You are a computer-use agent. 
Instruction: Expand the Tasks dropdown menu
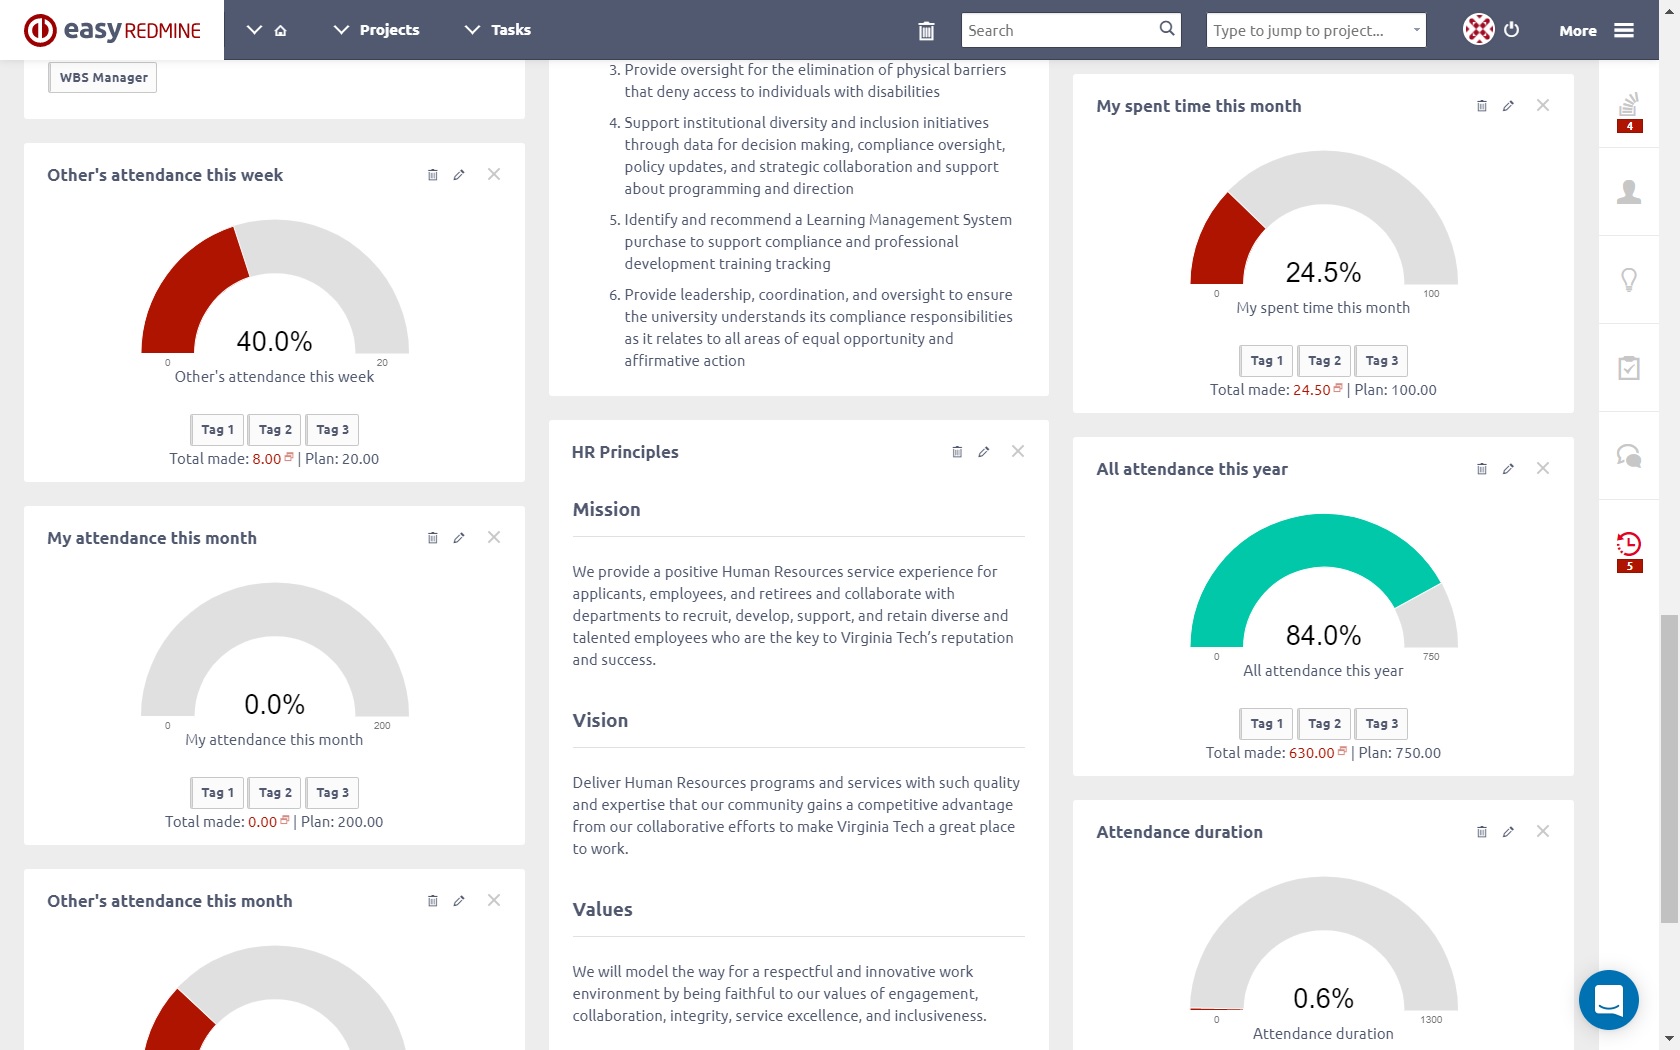[498, 30]
